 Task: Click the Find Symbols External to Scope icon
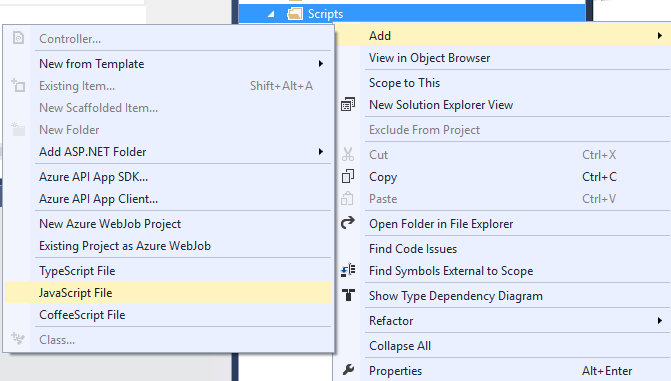click(x=347, y=270)
